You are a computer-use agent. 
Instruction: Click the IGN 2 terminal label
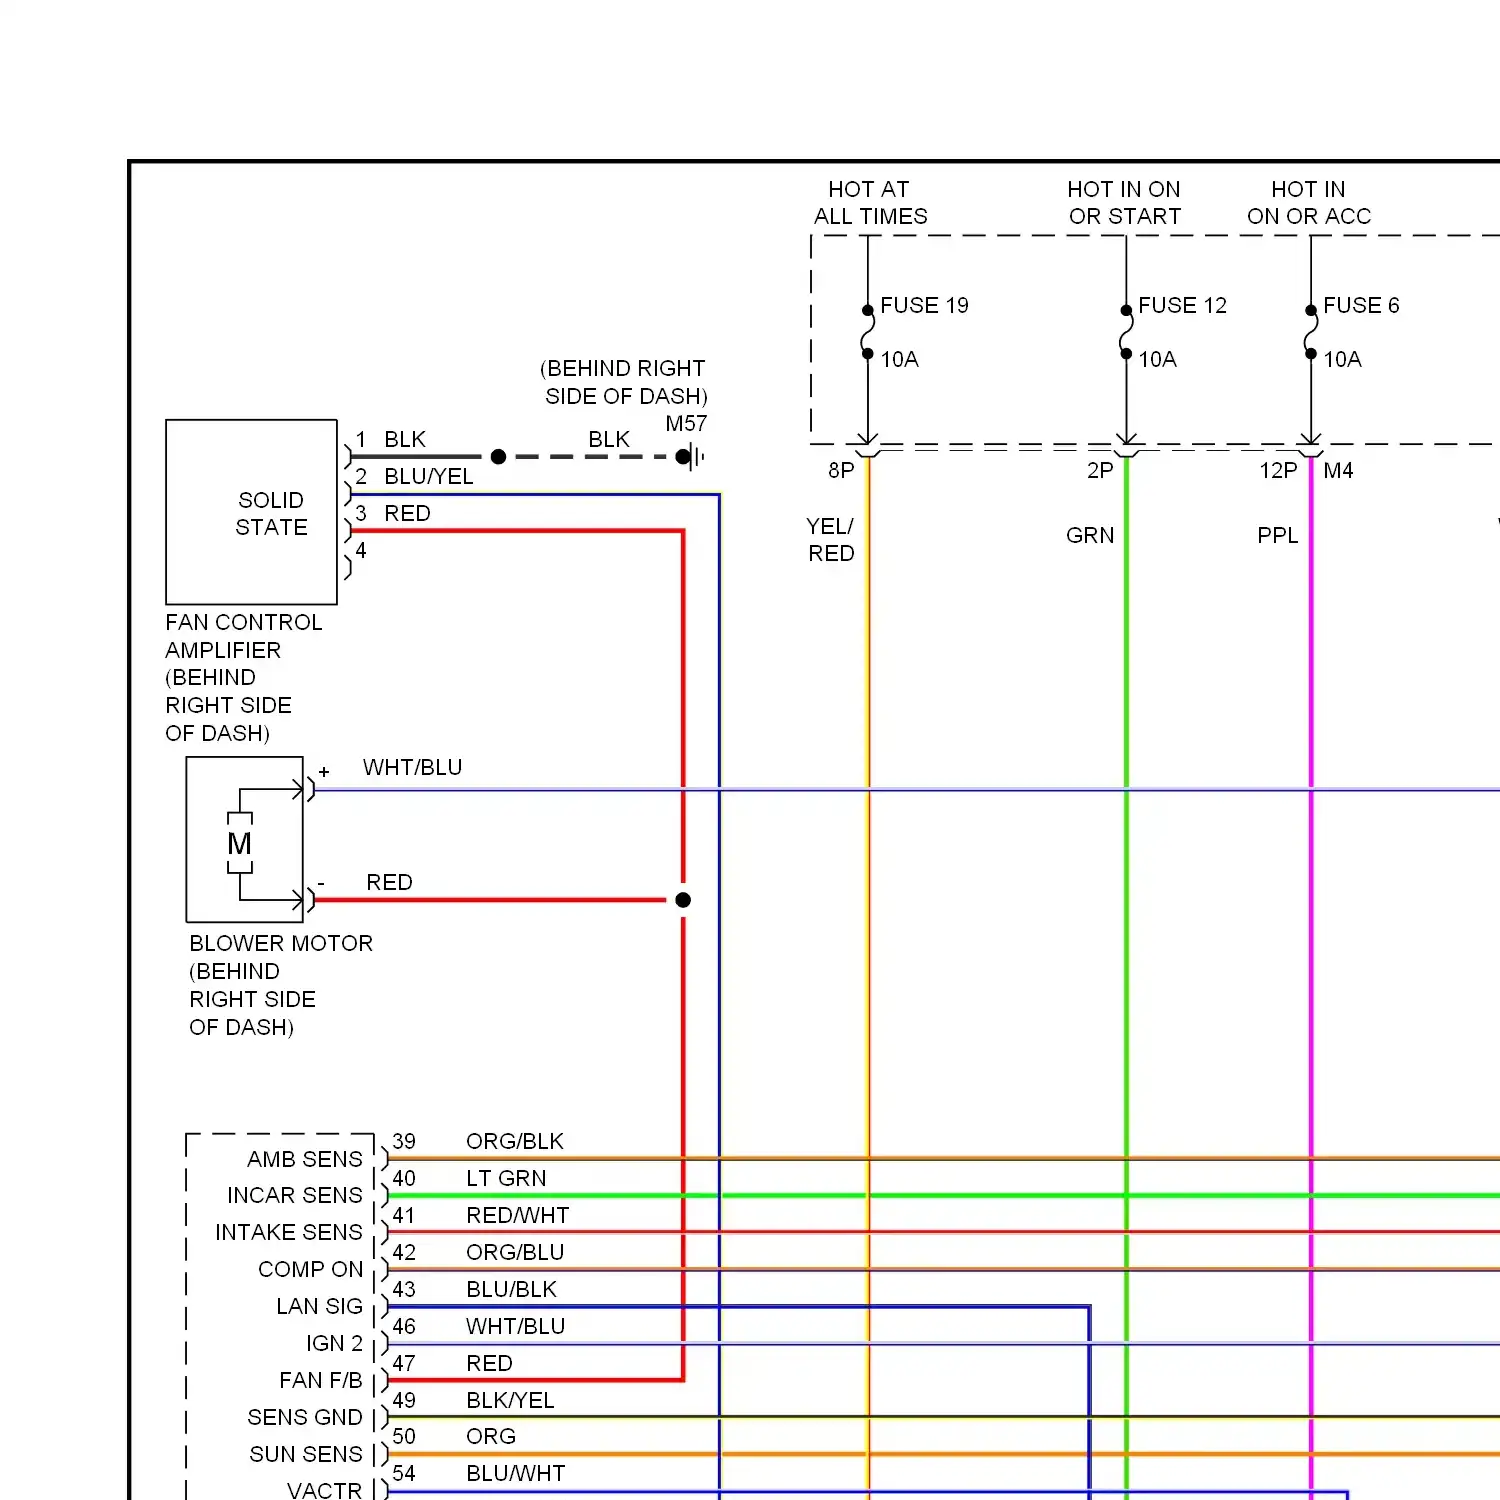point(335,1344)
